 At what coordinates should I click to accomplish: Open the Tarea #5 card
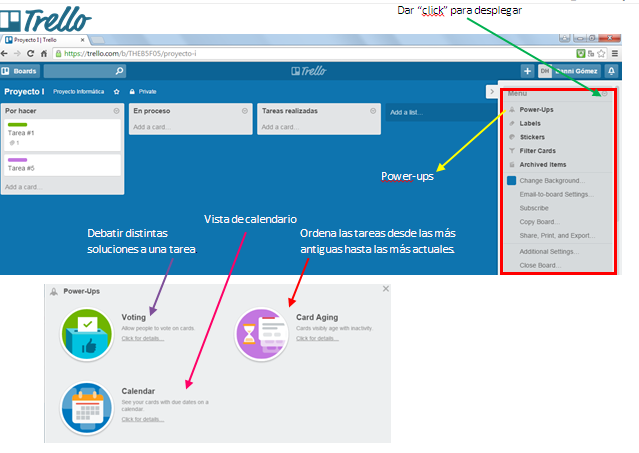click(62, 165)
